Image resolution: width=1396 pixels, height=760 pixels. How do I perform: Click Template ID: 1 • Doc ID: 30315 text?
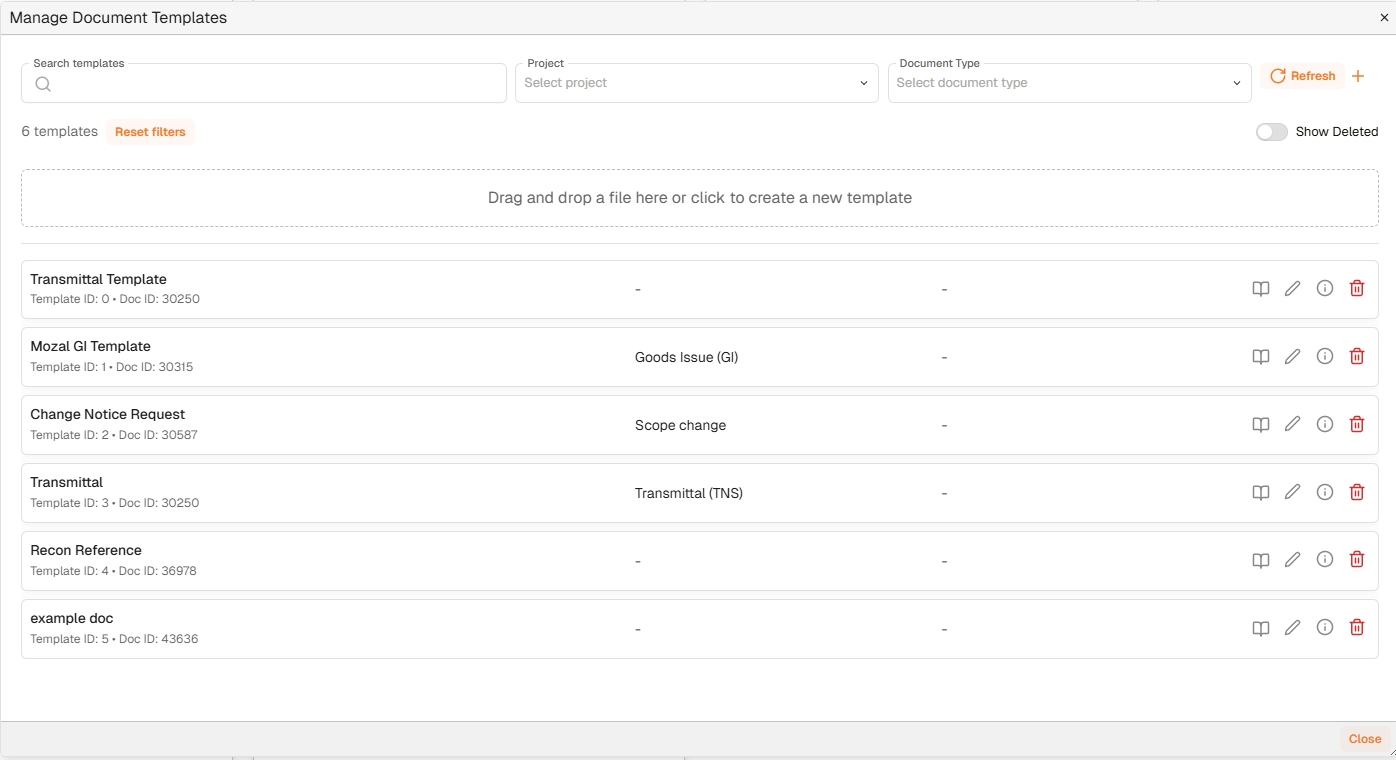coord(111,367)
